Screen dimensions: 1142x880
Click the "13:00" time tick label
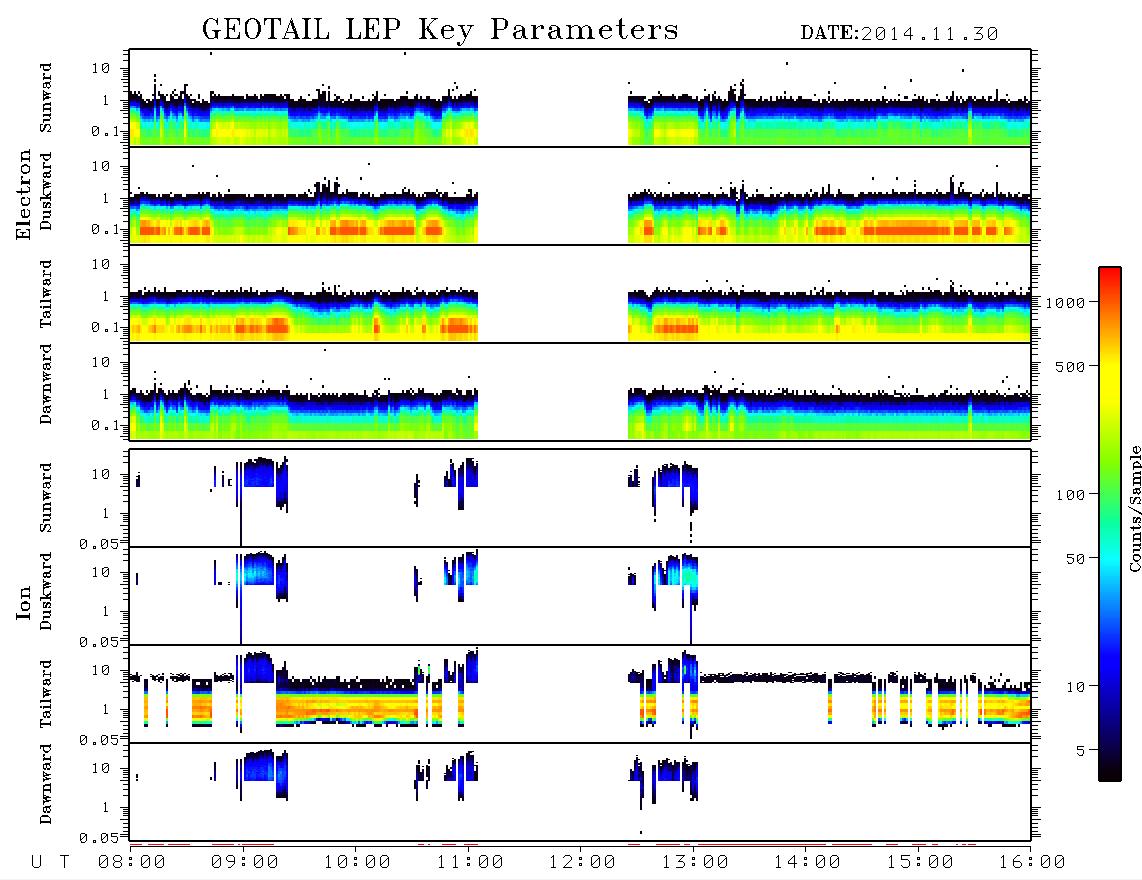(695, 862)
